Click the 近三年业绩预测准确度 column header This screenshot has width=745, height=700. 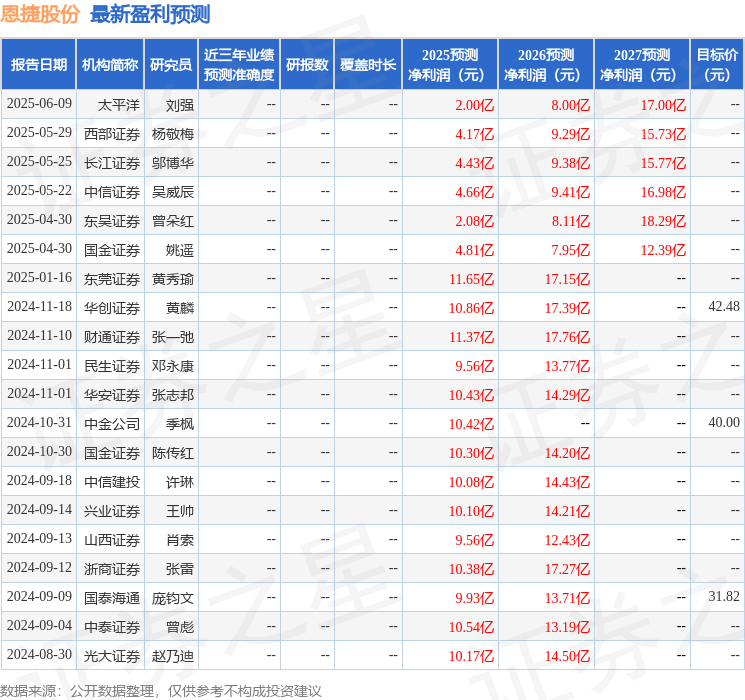click(239, 65)
